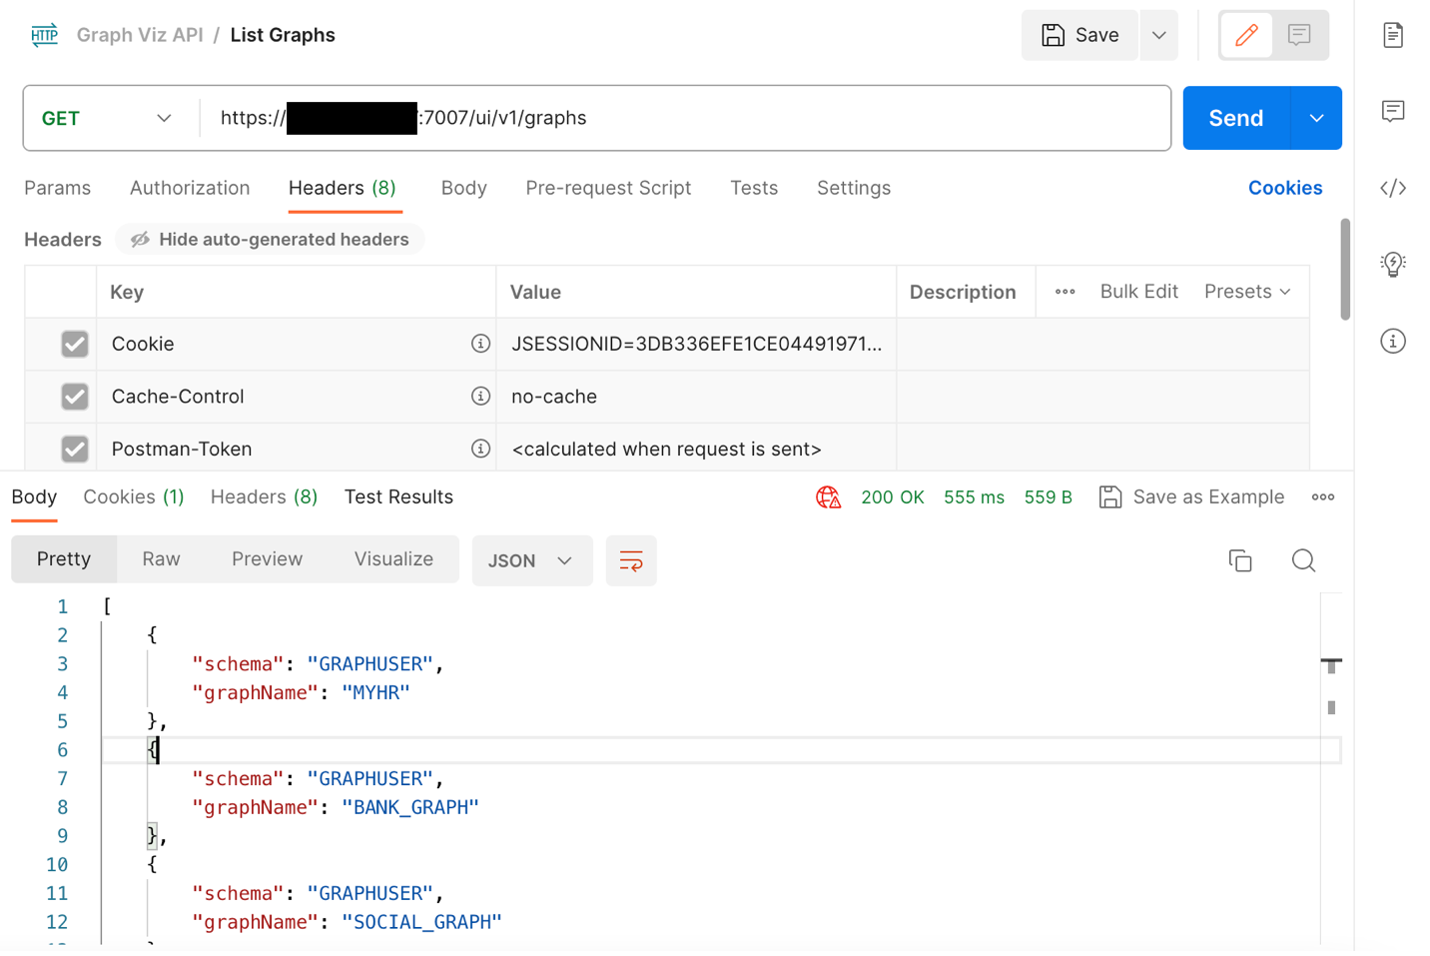Viewport: 1430px width, 956px height.
Task: Expand the Send button dropdown arrow
Action: [1316, 118]
